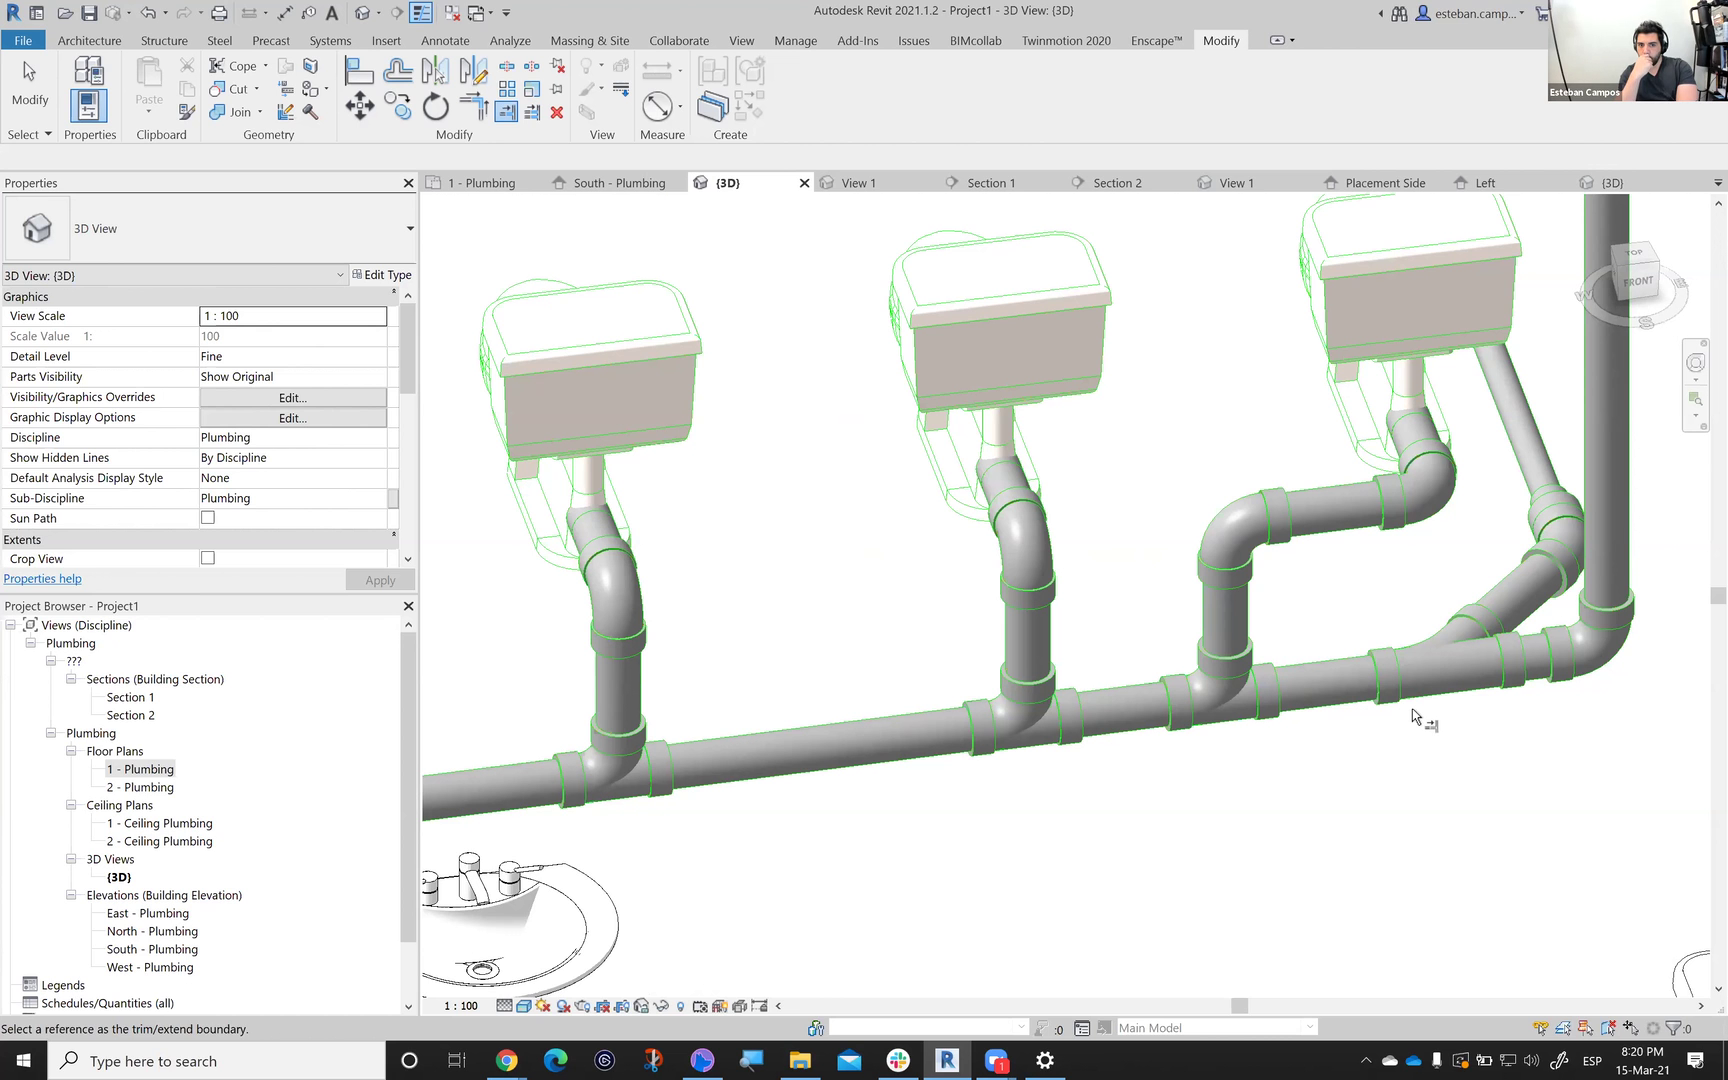Open the Cope dropdown arrow
Image resolution: width=1728 pixels, height=1080 pixels.
click(x=265, y=66)
